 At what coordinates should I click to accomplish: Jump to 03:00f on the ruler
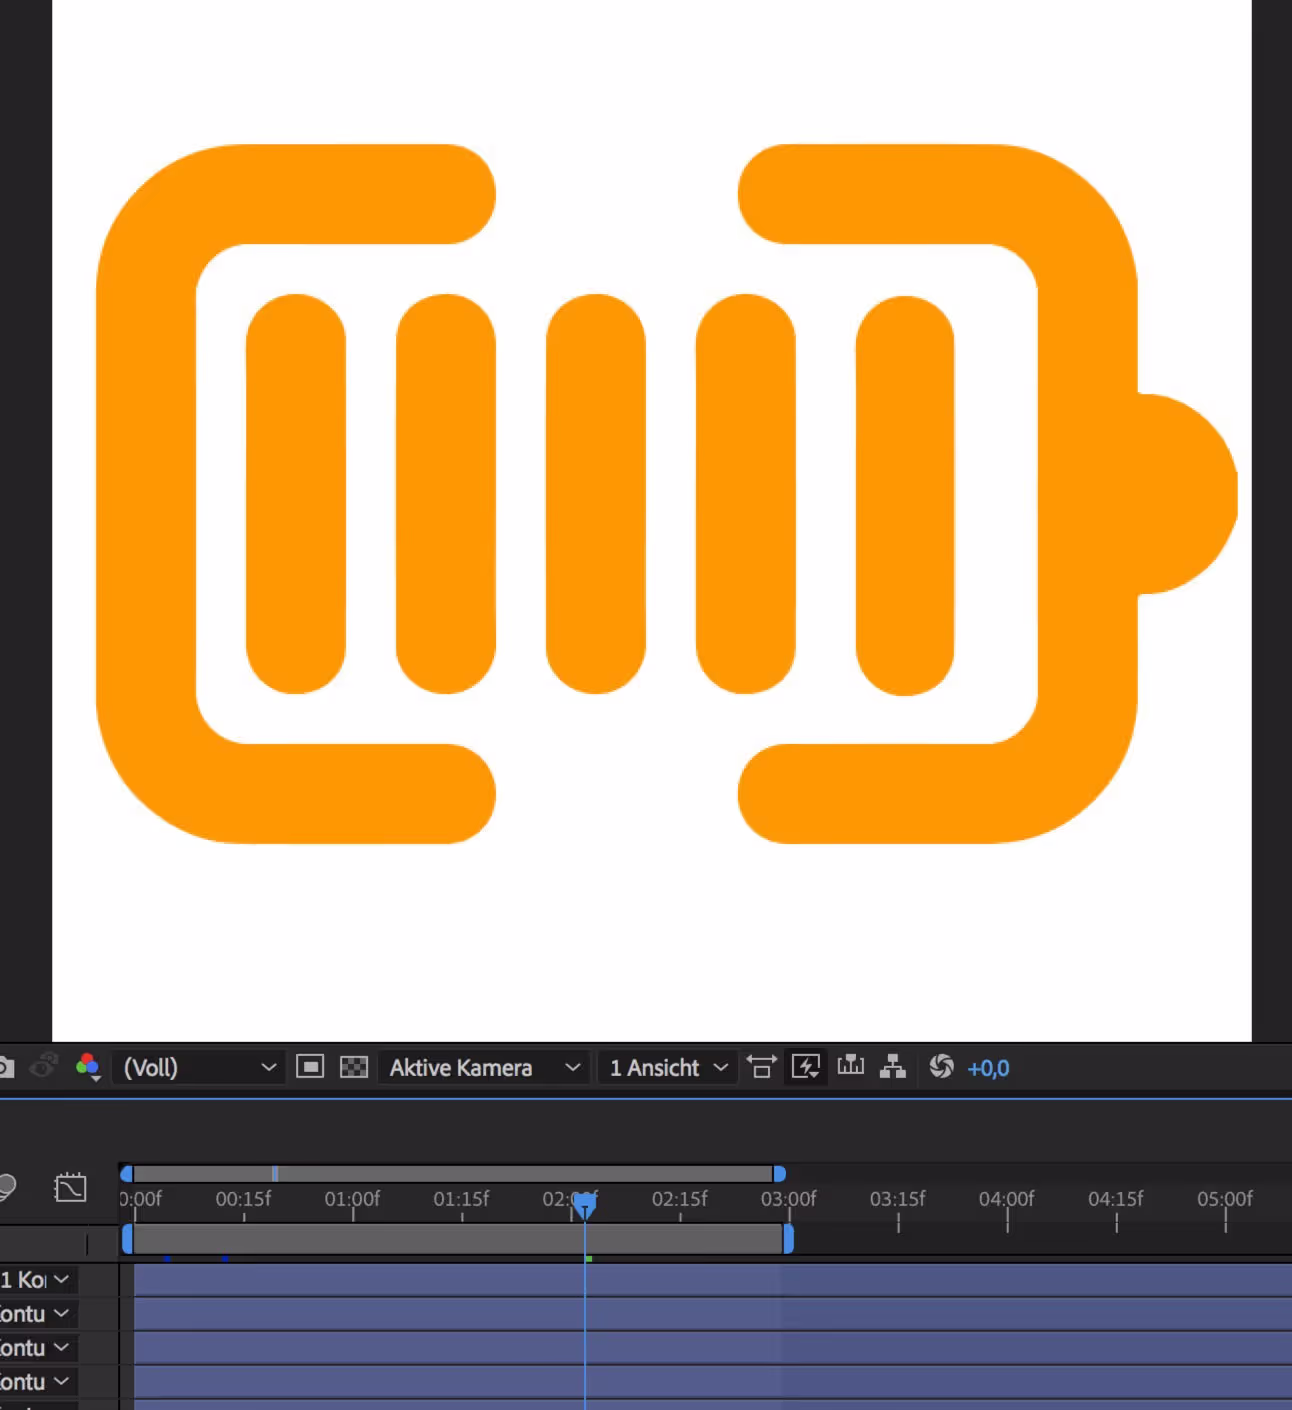pos(789,1199)
